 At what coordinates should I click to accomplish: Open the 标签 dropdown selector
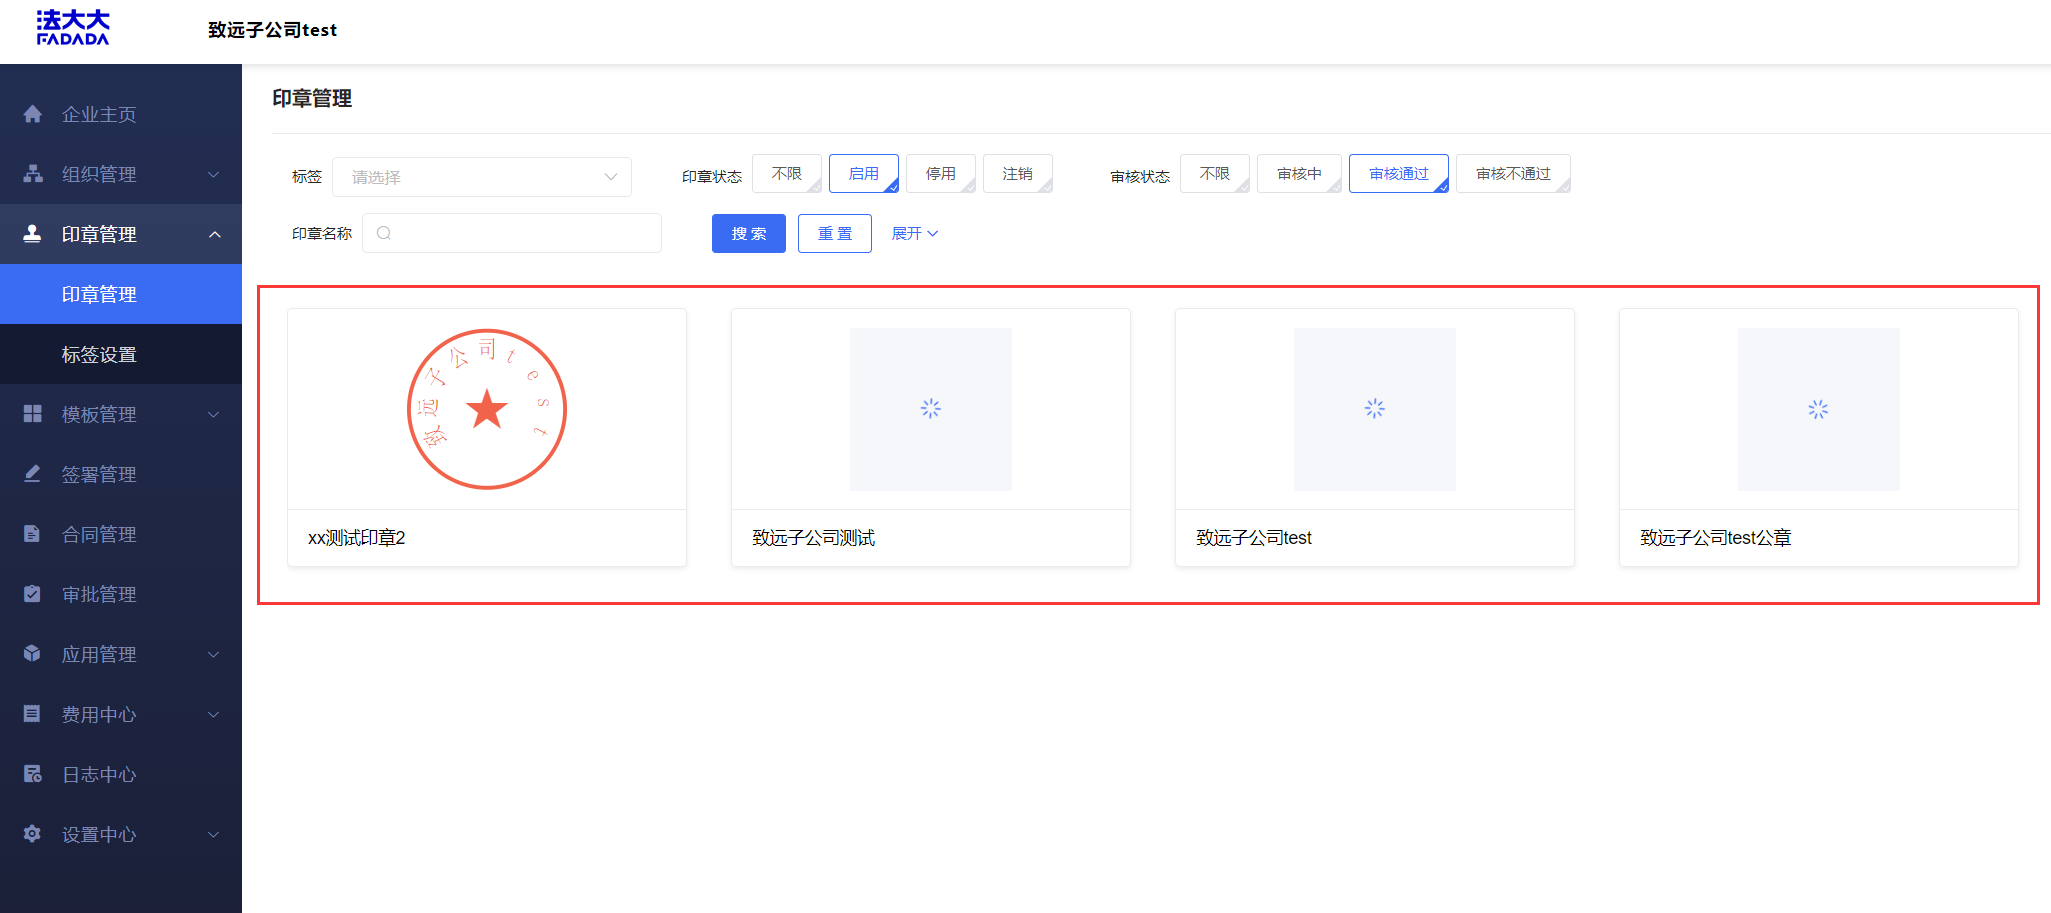click(x=481, y=177)
